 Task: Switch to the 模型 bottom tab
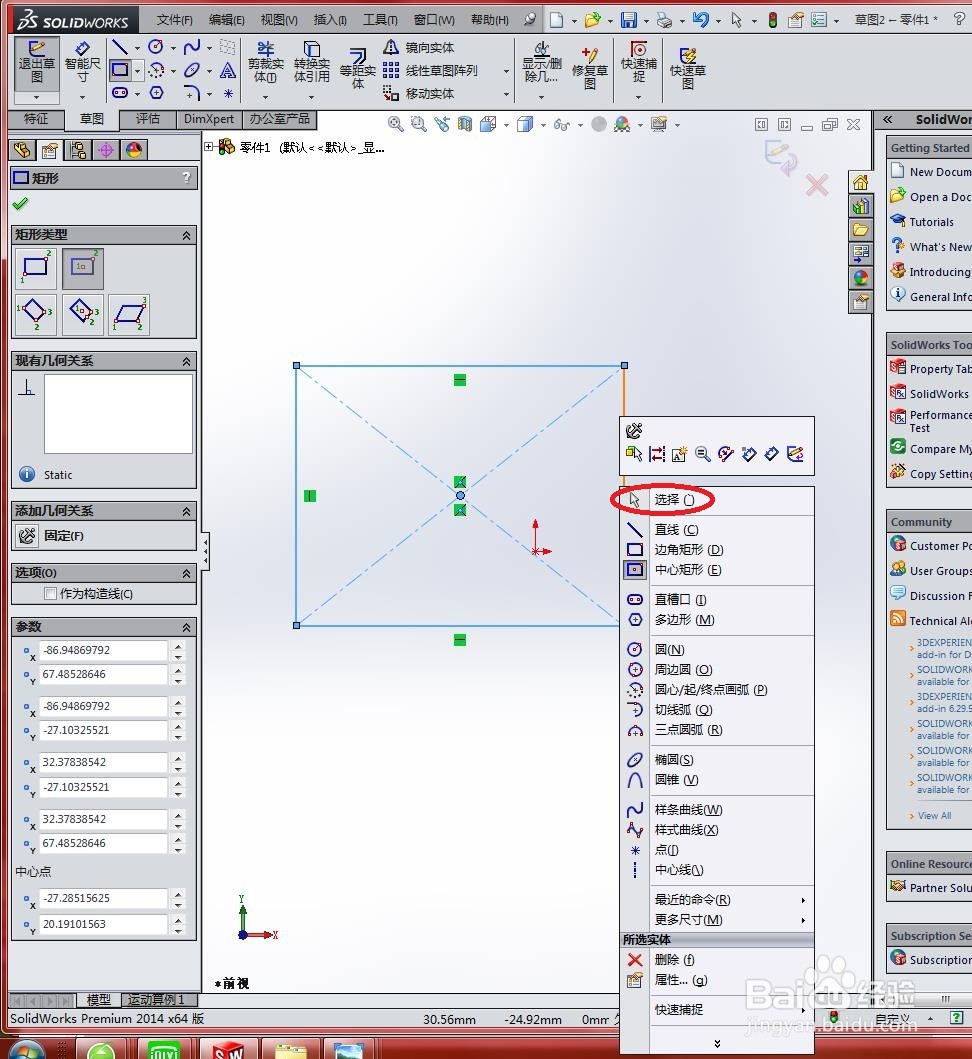(x=99, y=1000)
